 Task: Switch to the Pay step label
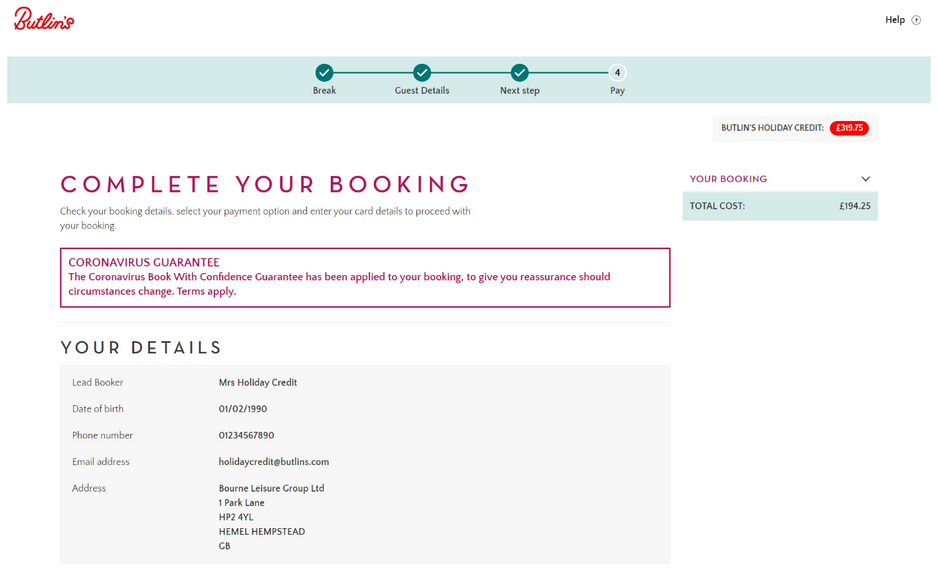[x=617, y=90]
